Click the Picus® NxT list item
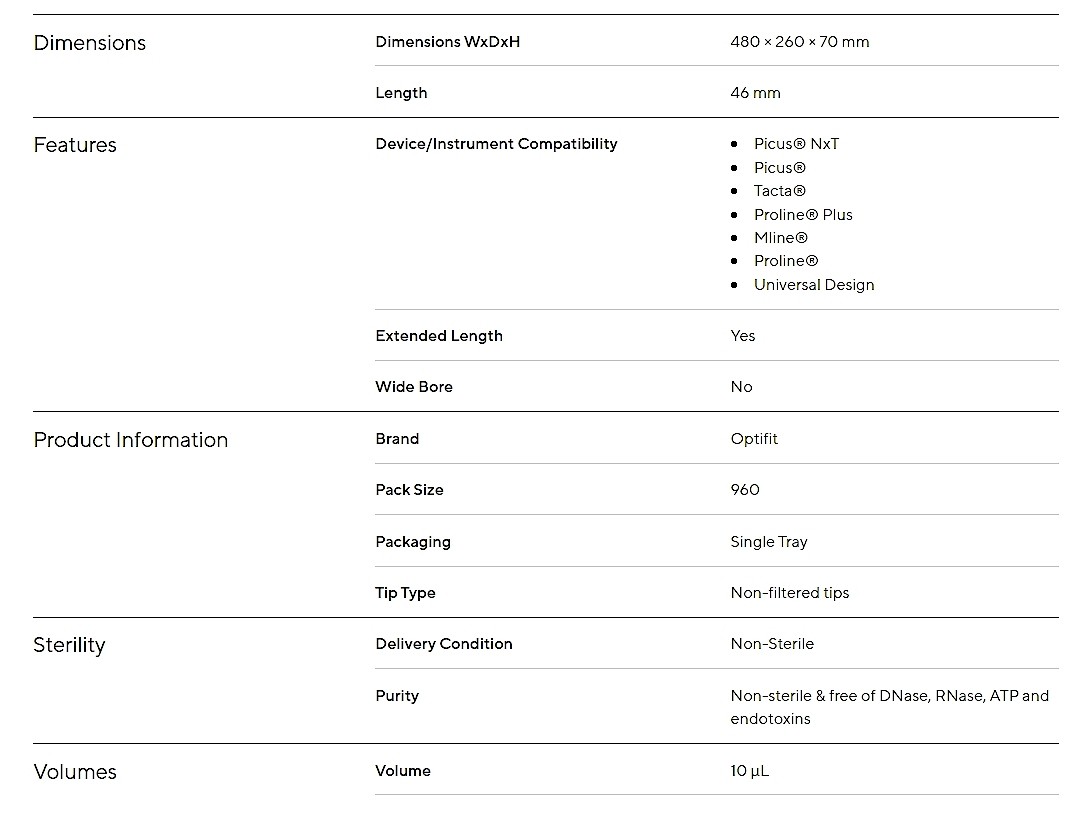This screenshot has width=1071, height=821. click(796, 144)
